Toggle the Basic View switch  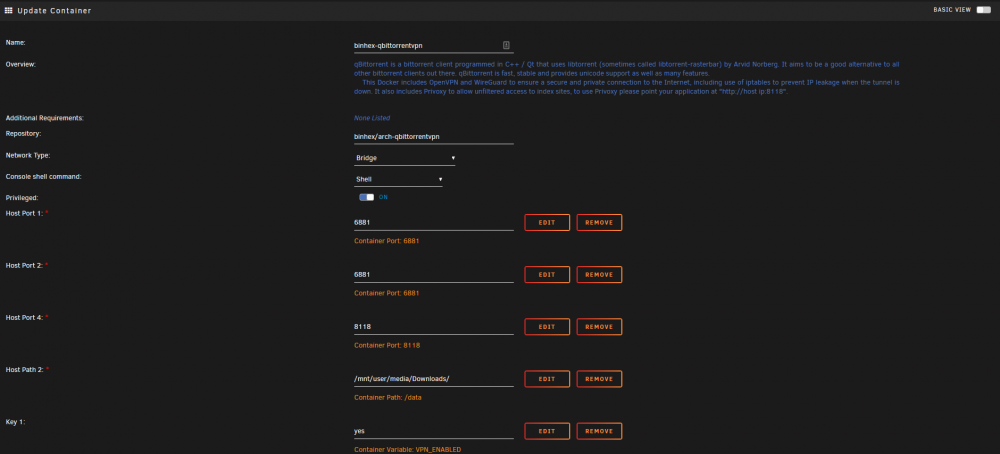tap(983, 10)
